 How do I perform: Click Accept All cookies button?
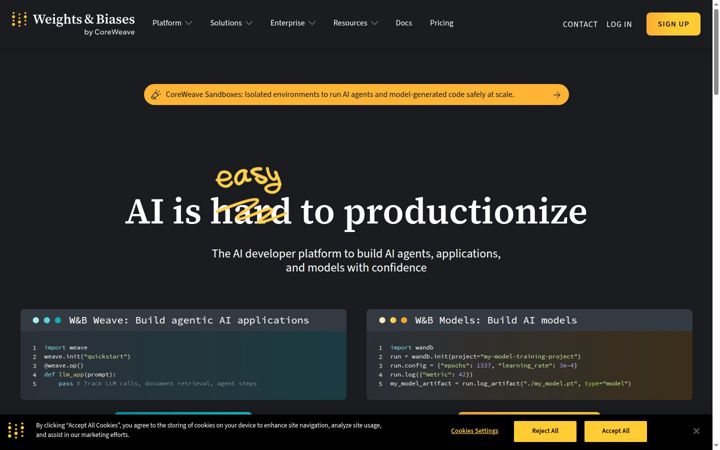pos(615,431)
